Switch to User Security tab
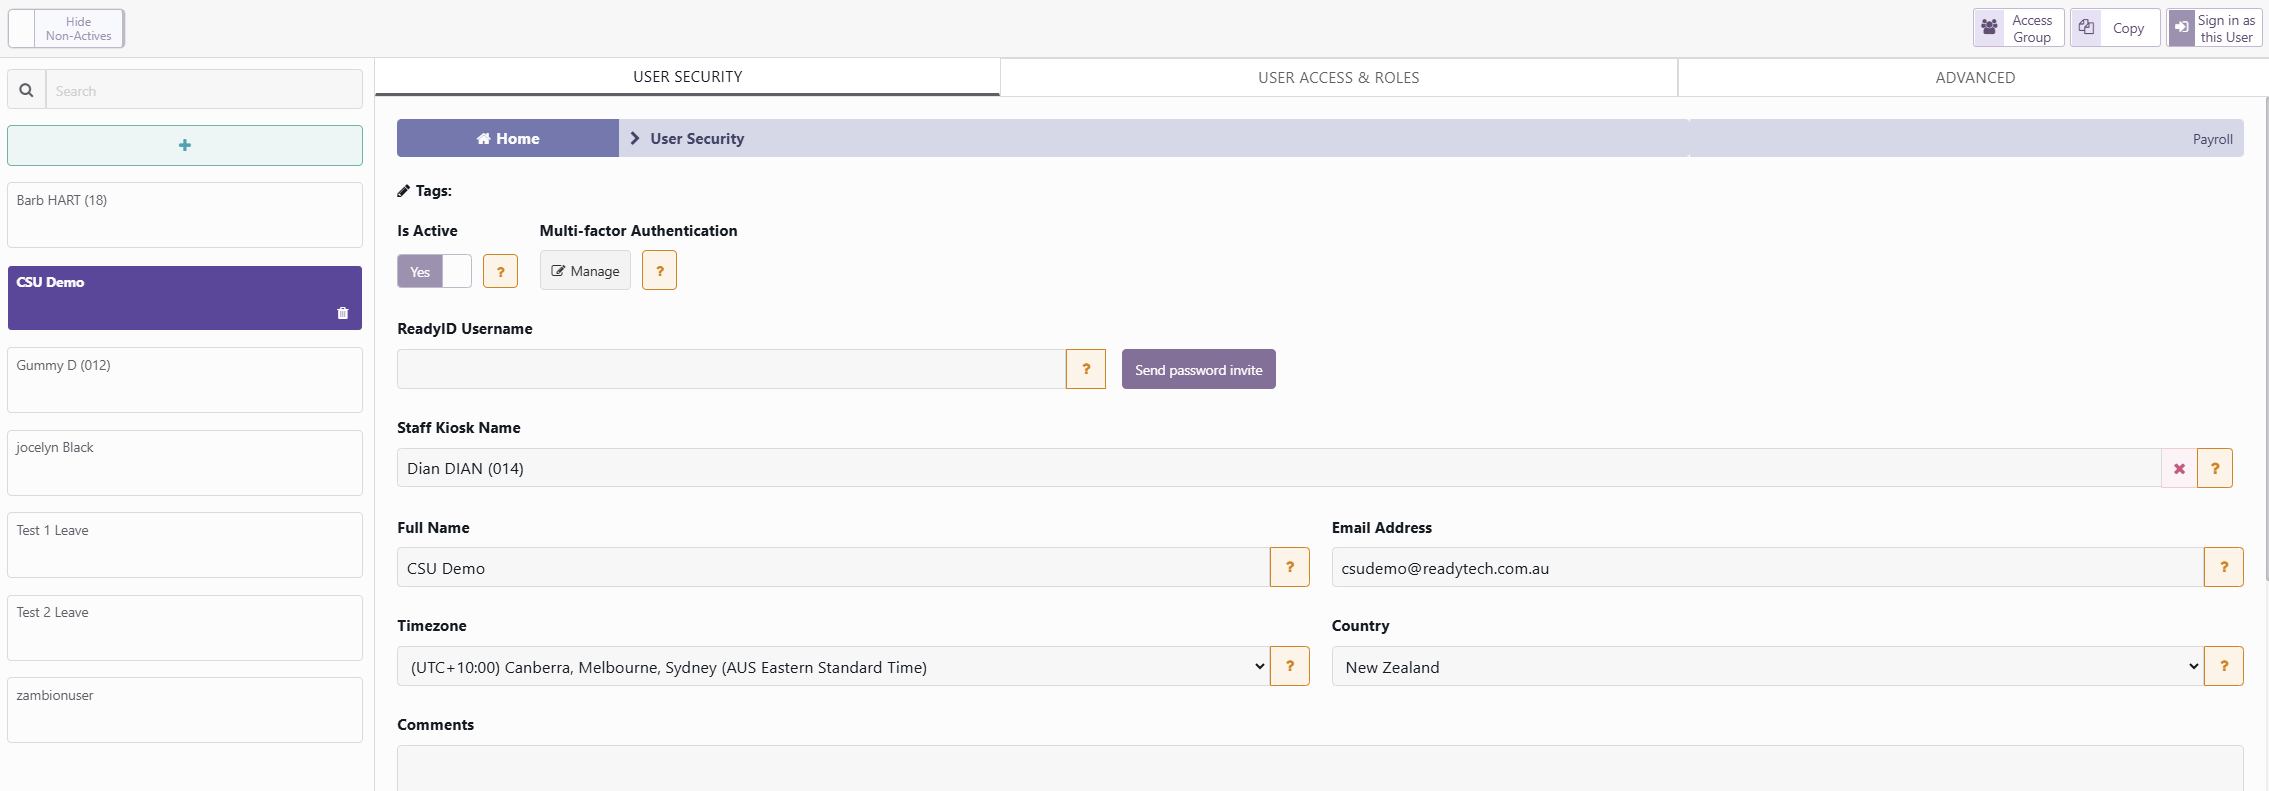Image resolution: width=2269 pixels, height=791 pixels. pos(688,77)
